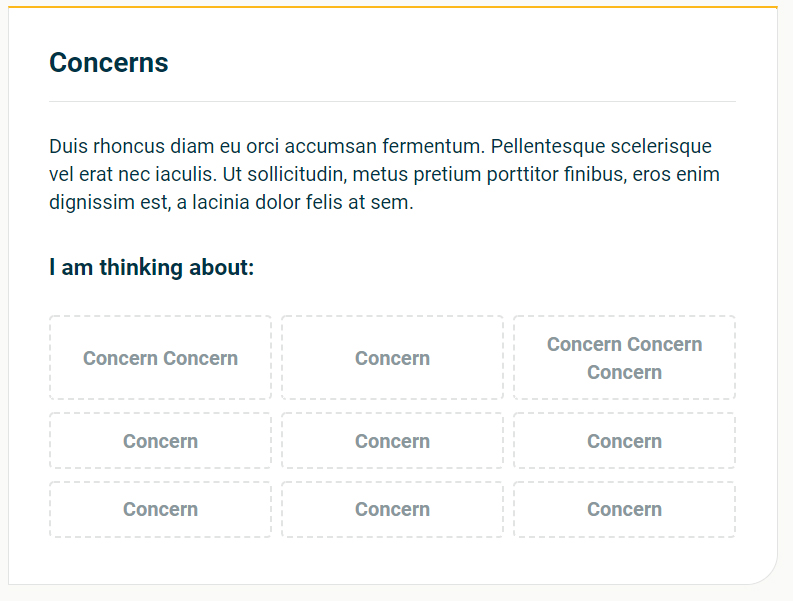Viewport: 793px width, 601px height.
Task: Click the yellow top border of the card
Action: (392, 7)
